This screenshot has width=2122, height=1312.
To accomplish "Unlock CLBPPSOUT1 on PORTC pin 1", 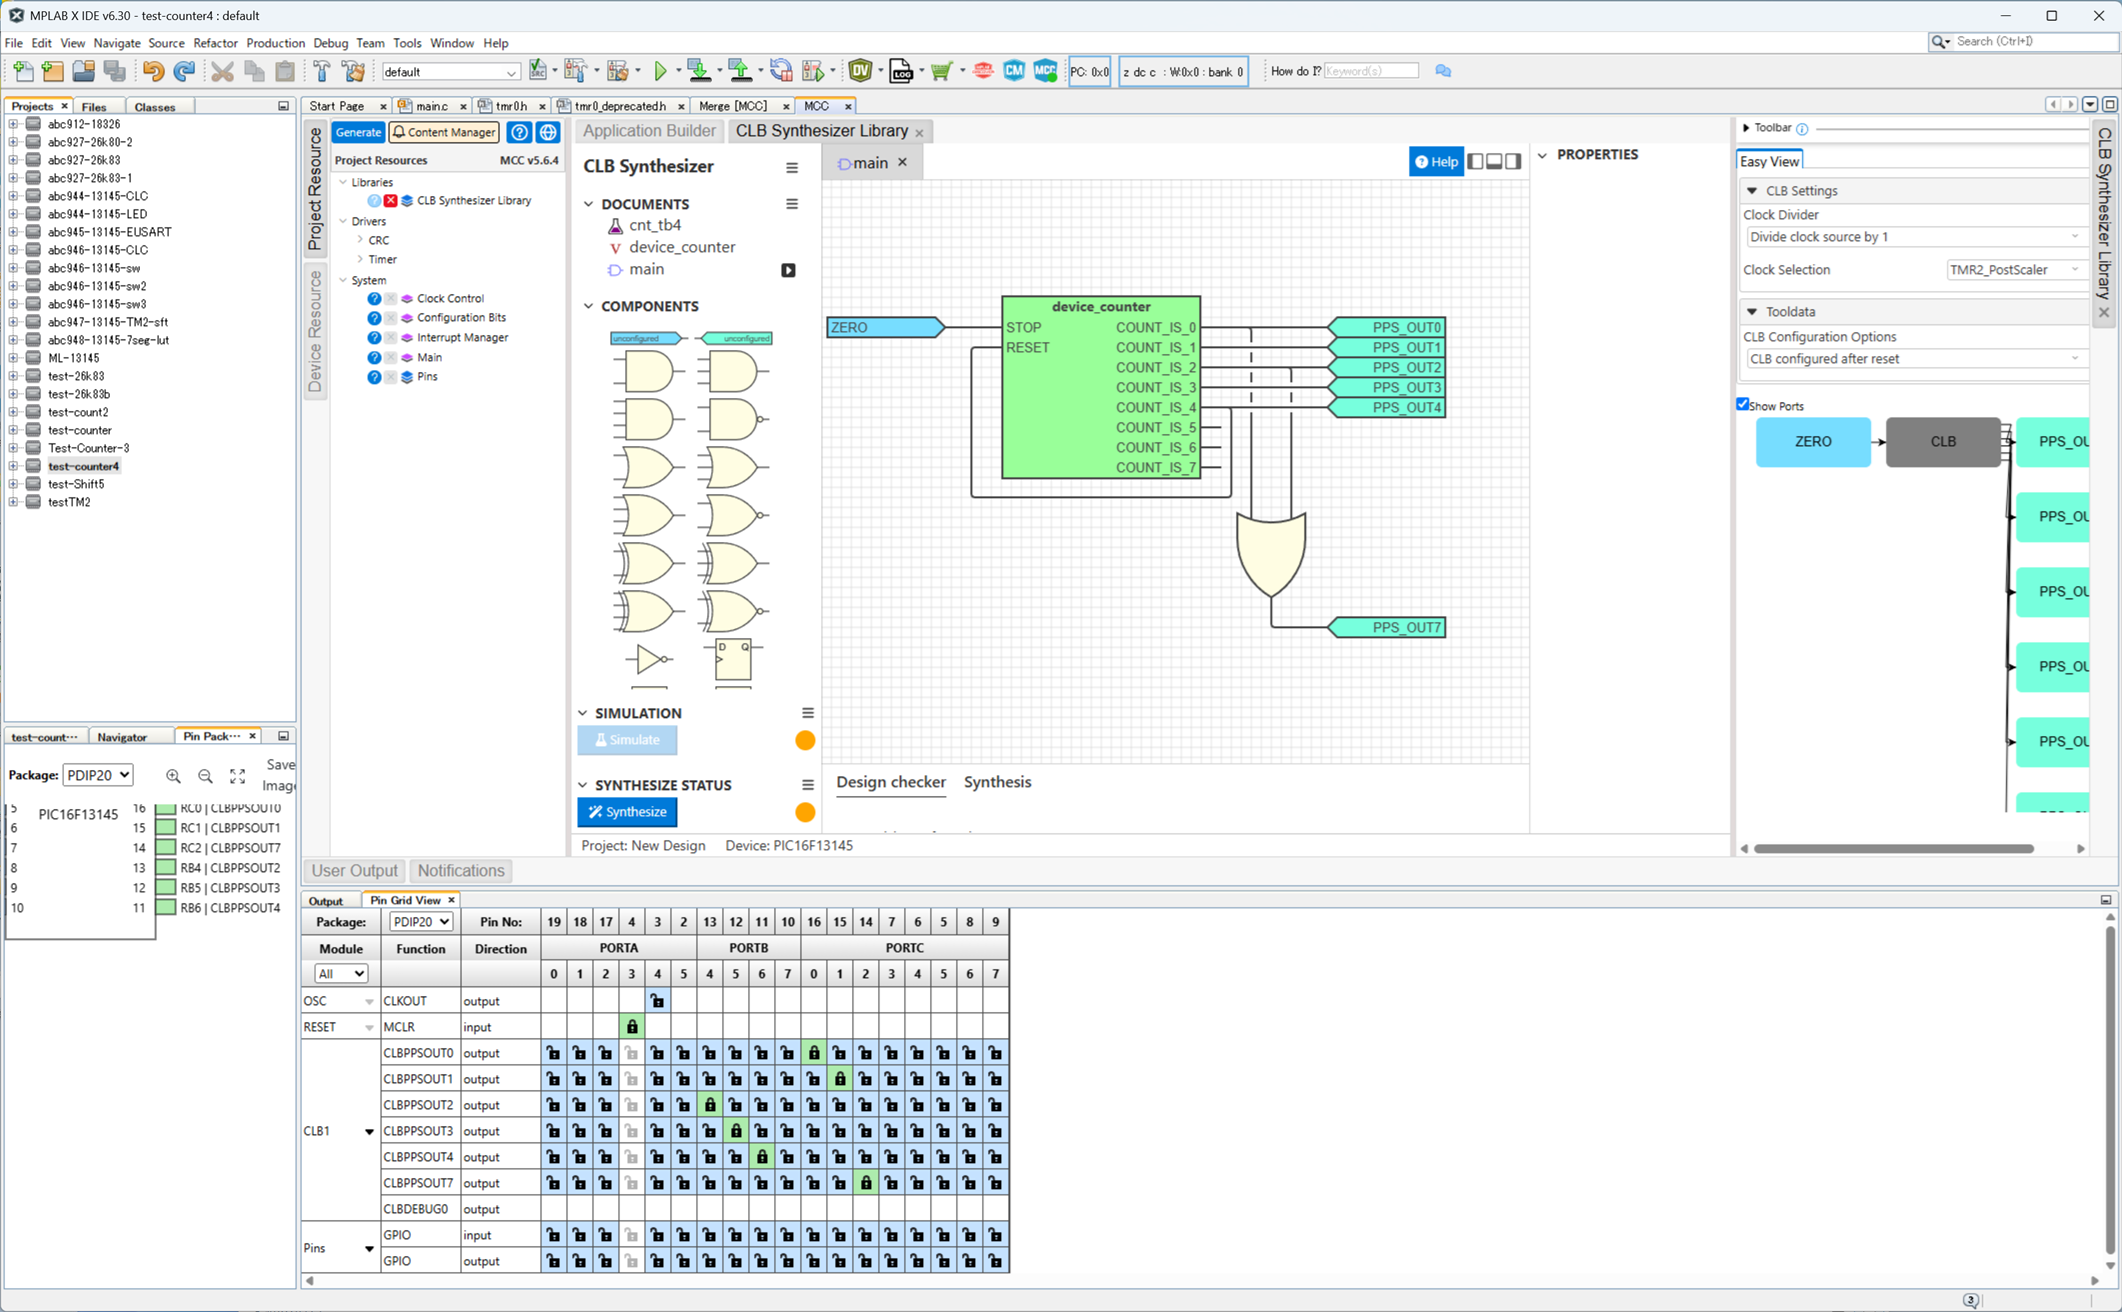I will 839,1079.
